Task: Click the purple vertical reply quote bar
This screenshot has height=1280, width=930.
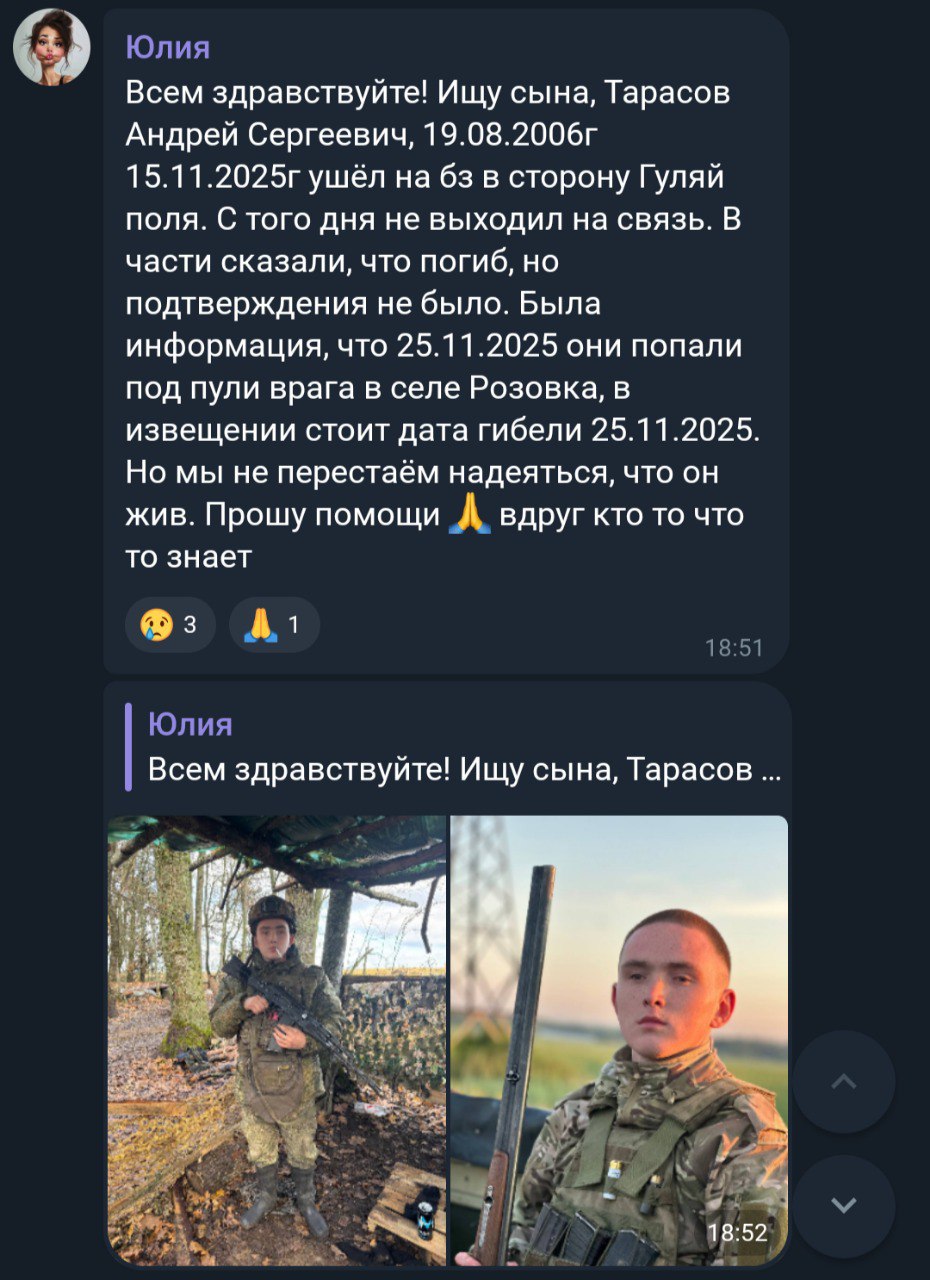Action: tap(128, 746)
